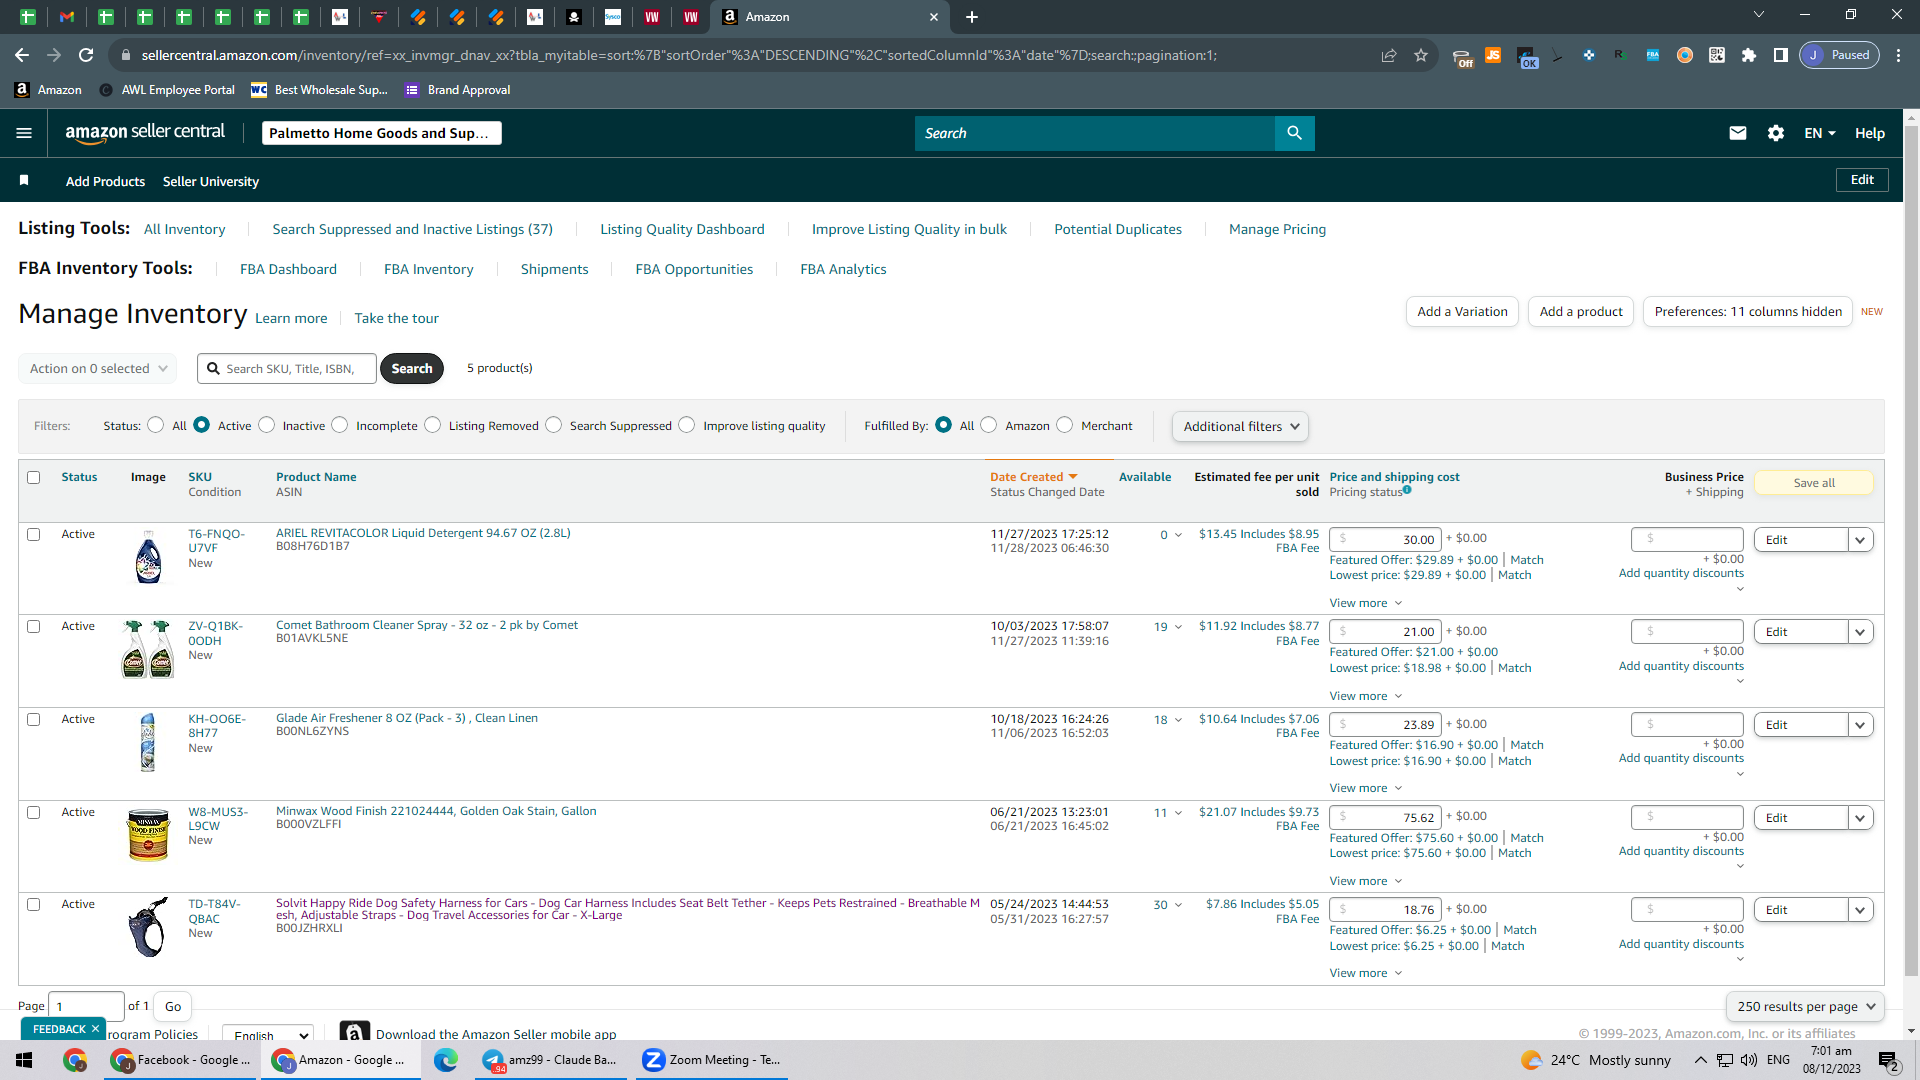Open the Action on 0 selected dropdown
This screenshot has width=1920, height=1080.
click(97, 369)
